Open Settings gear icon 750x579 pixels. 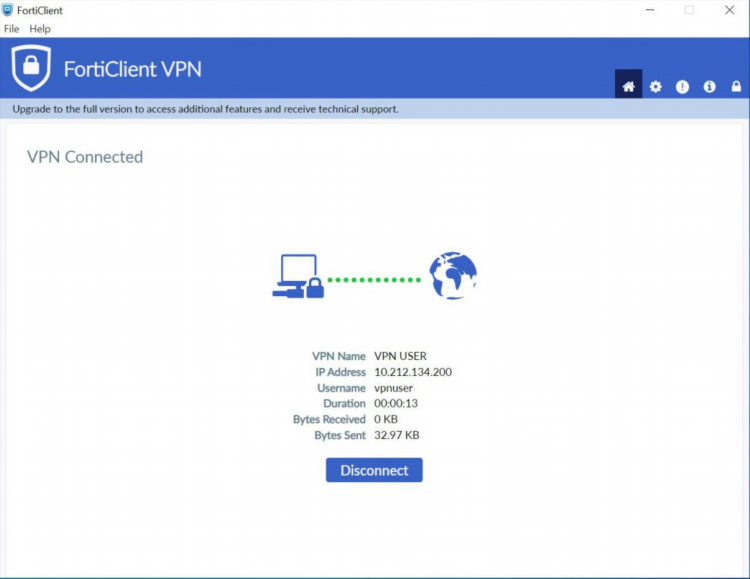tap(655, 87)
